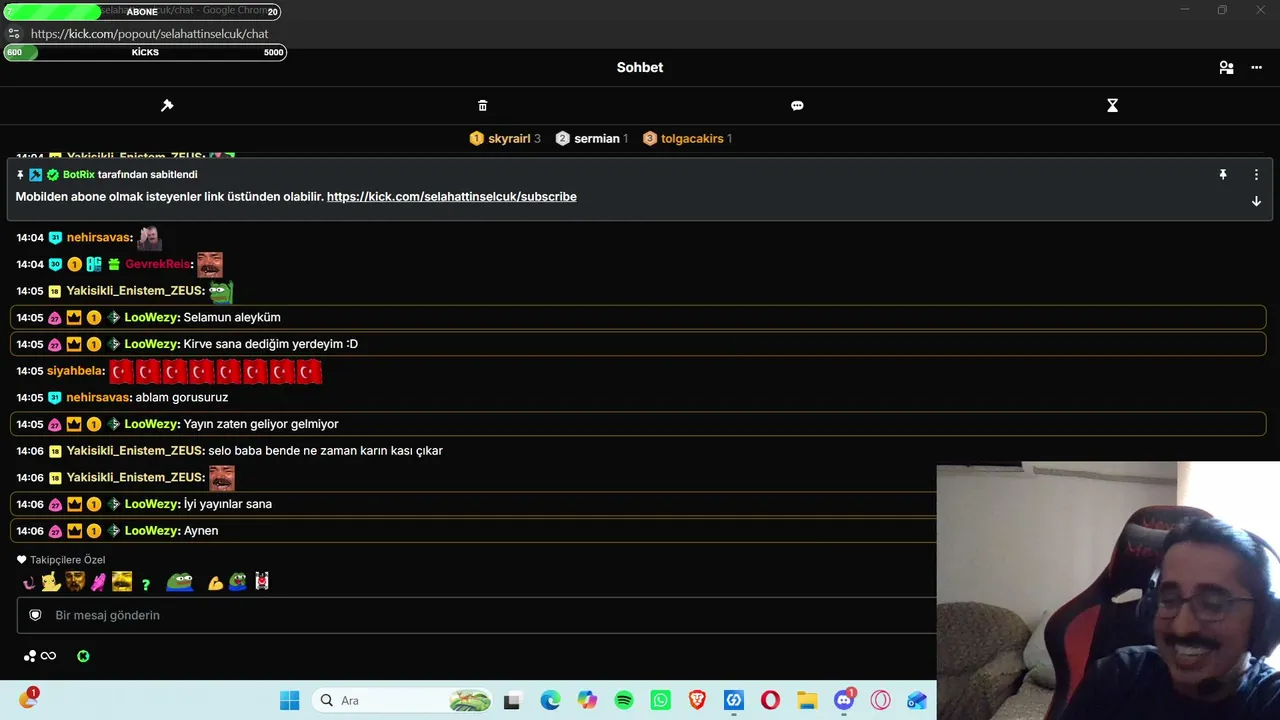Select top gifter skyrairl

pyautogui.click(x=509, y=138)
